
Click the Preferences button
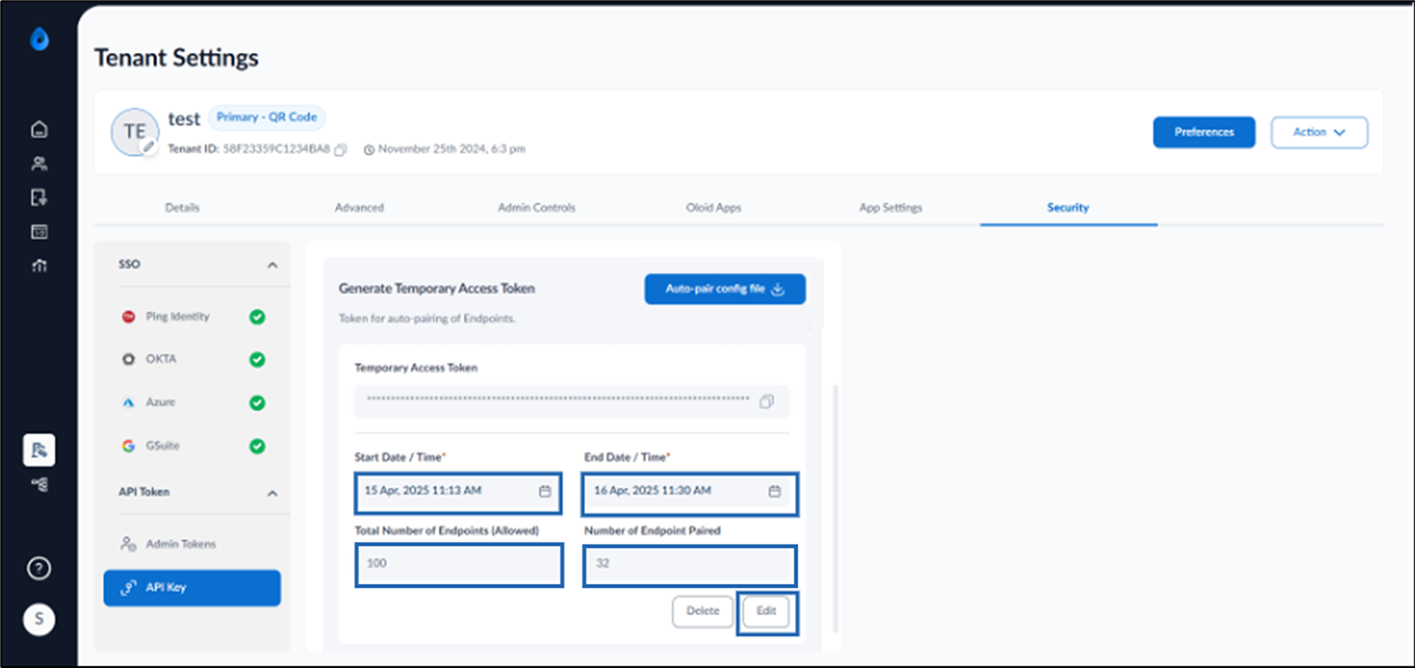1204,132
